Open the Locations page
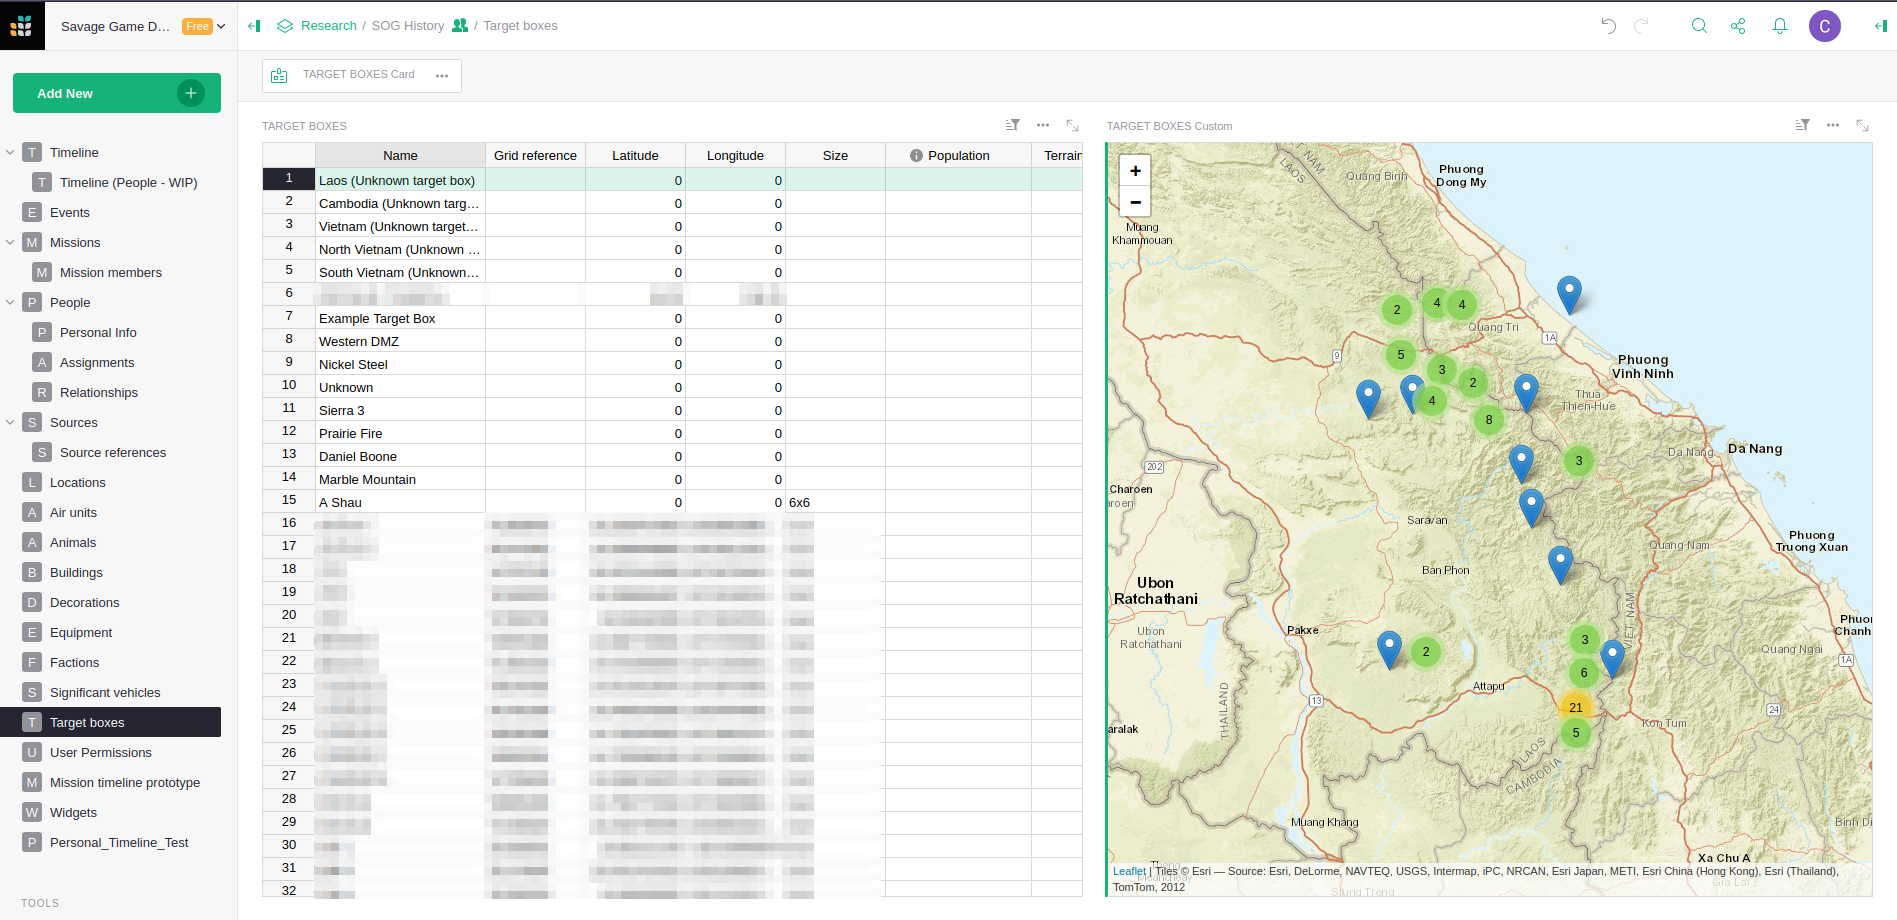The image size is (1897, 920). coord(78,483)
